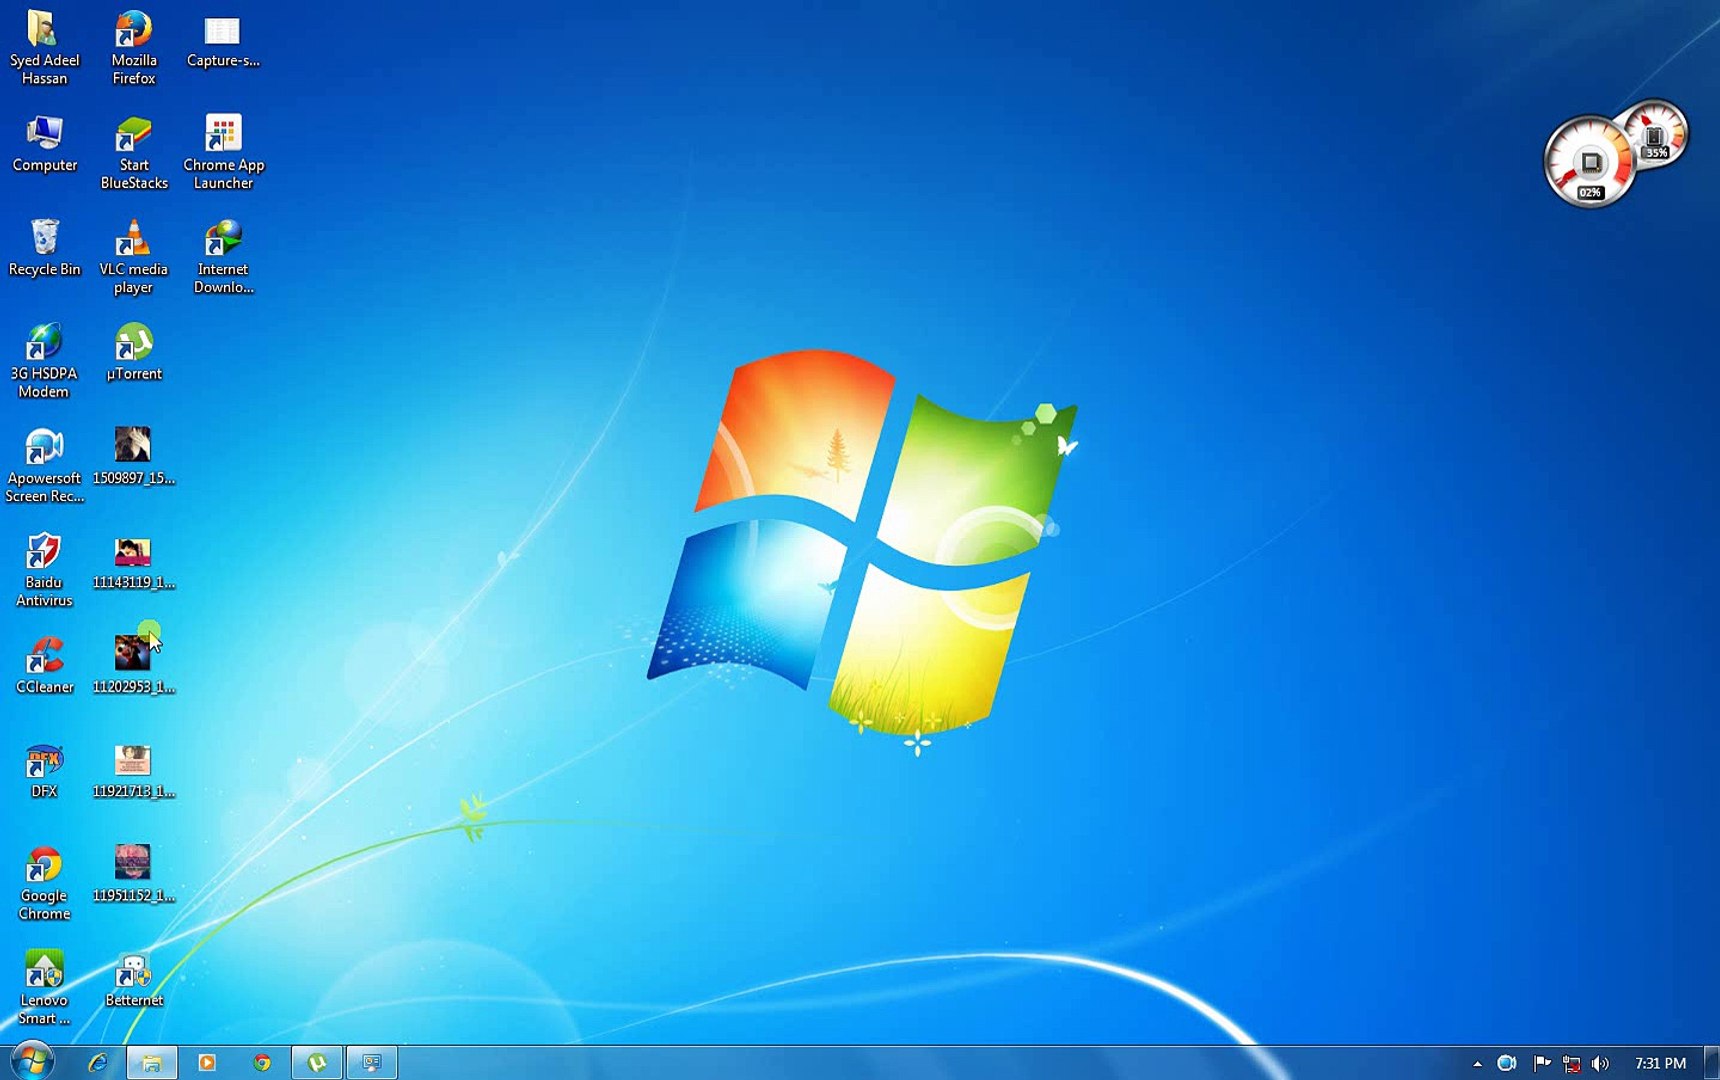Open the network connection tray icon

pyautogui.click(x=1571, y=1063)
